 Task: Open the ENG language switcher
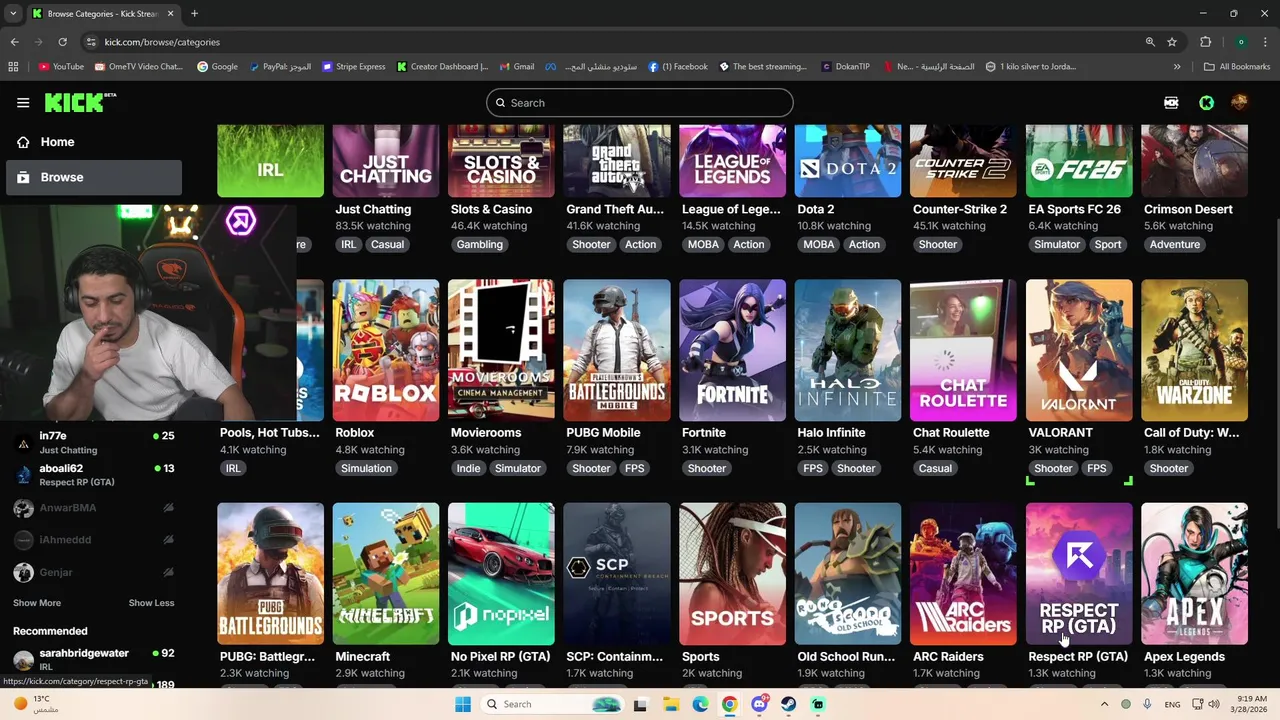(1172, 704)
